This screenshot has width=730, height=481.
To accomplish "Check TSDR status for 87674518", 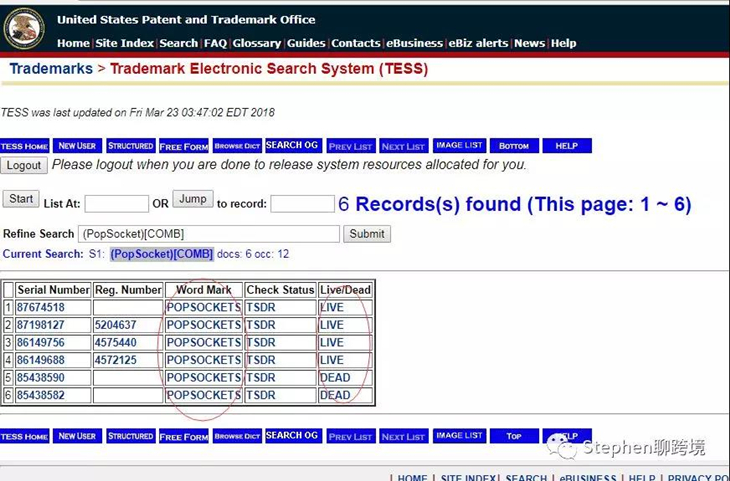I will point(261,308).
